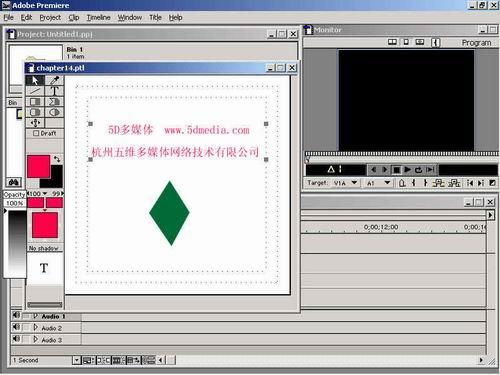
Task: Open the end opacity 99 arrow
Action: coord(62,193)
